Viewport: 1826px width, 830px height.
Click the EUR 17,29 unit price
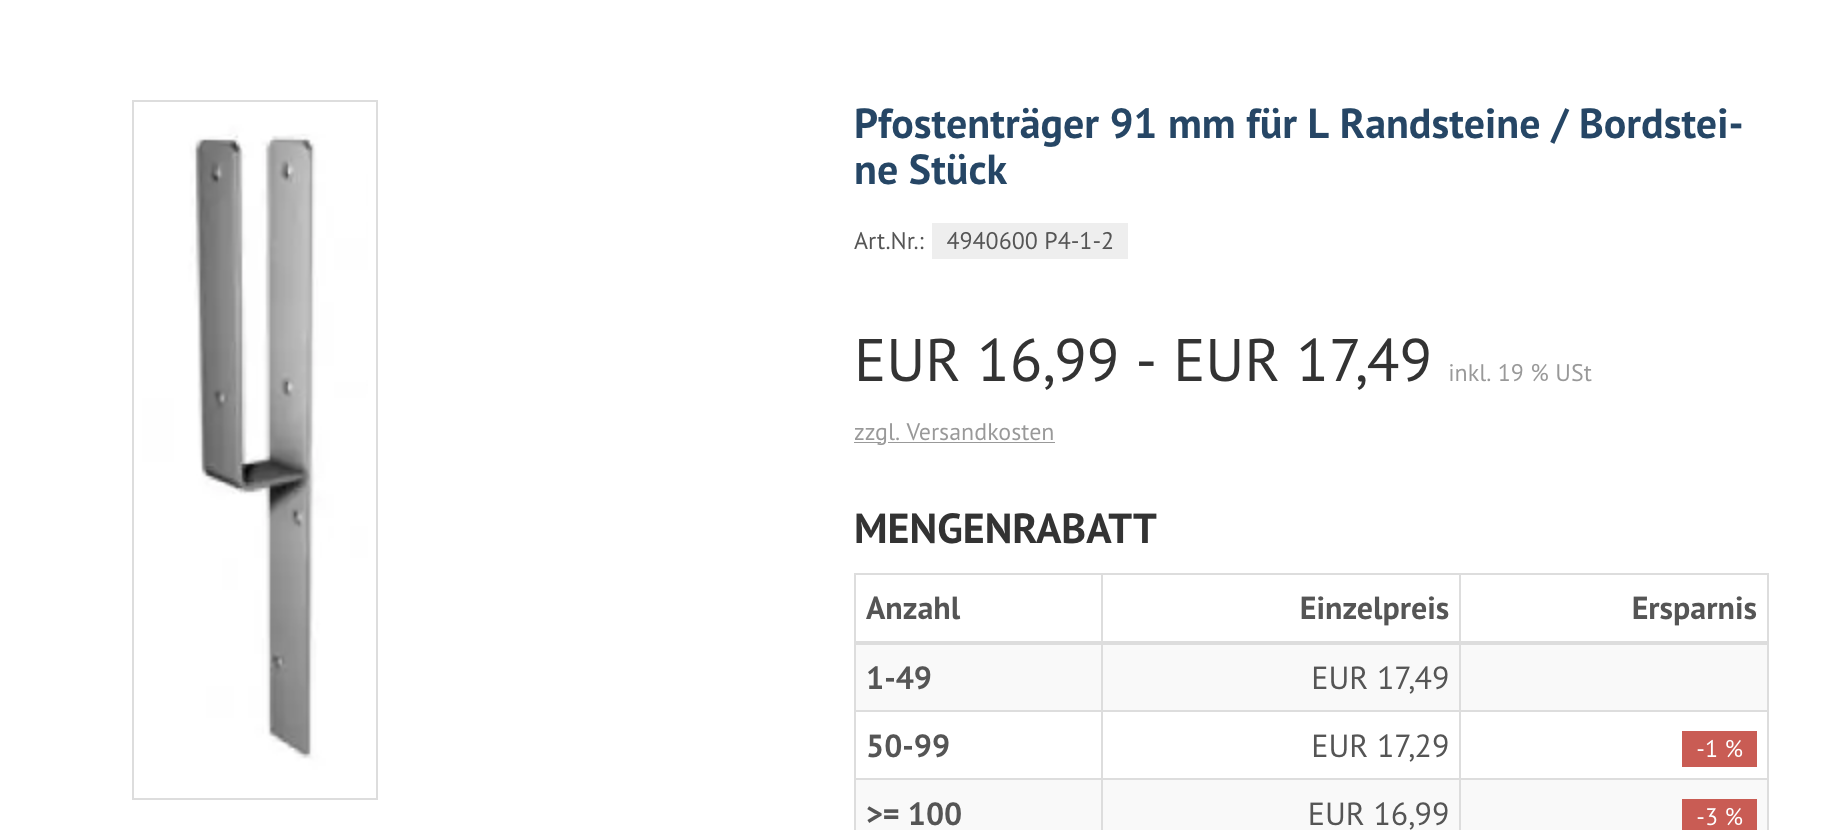click(1379, 746)
